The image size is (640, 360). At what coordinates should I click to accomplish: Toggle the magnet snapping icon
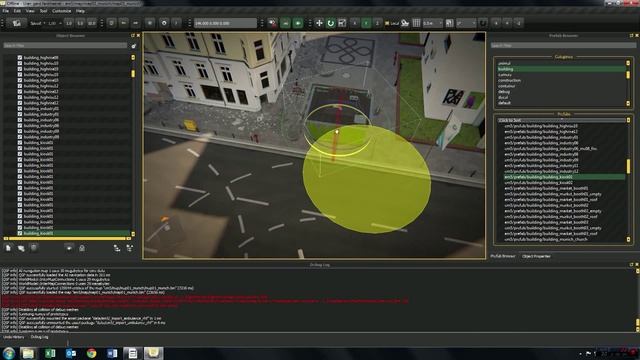(x=483, y=23)
